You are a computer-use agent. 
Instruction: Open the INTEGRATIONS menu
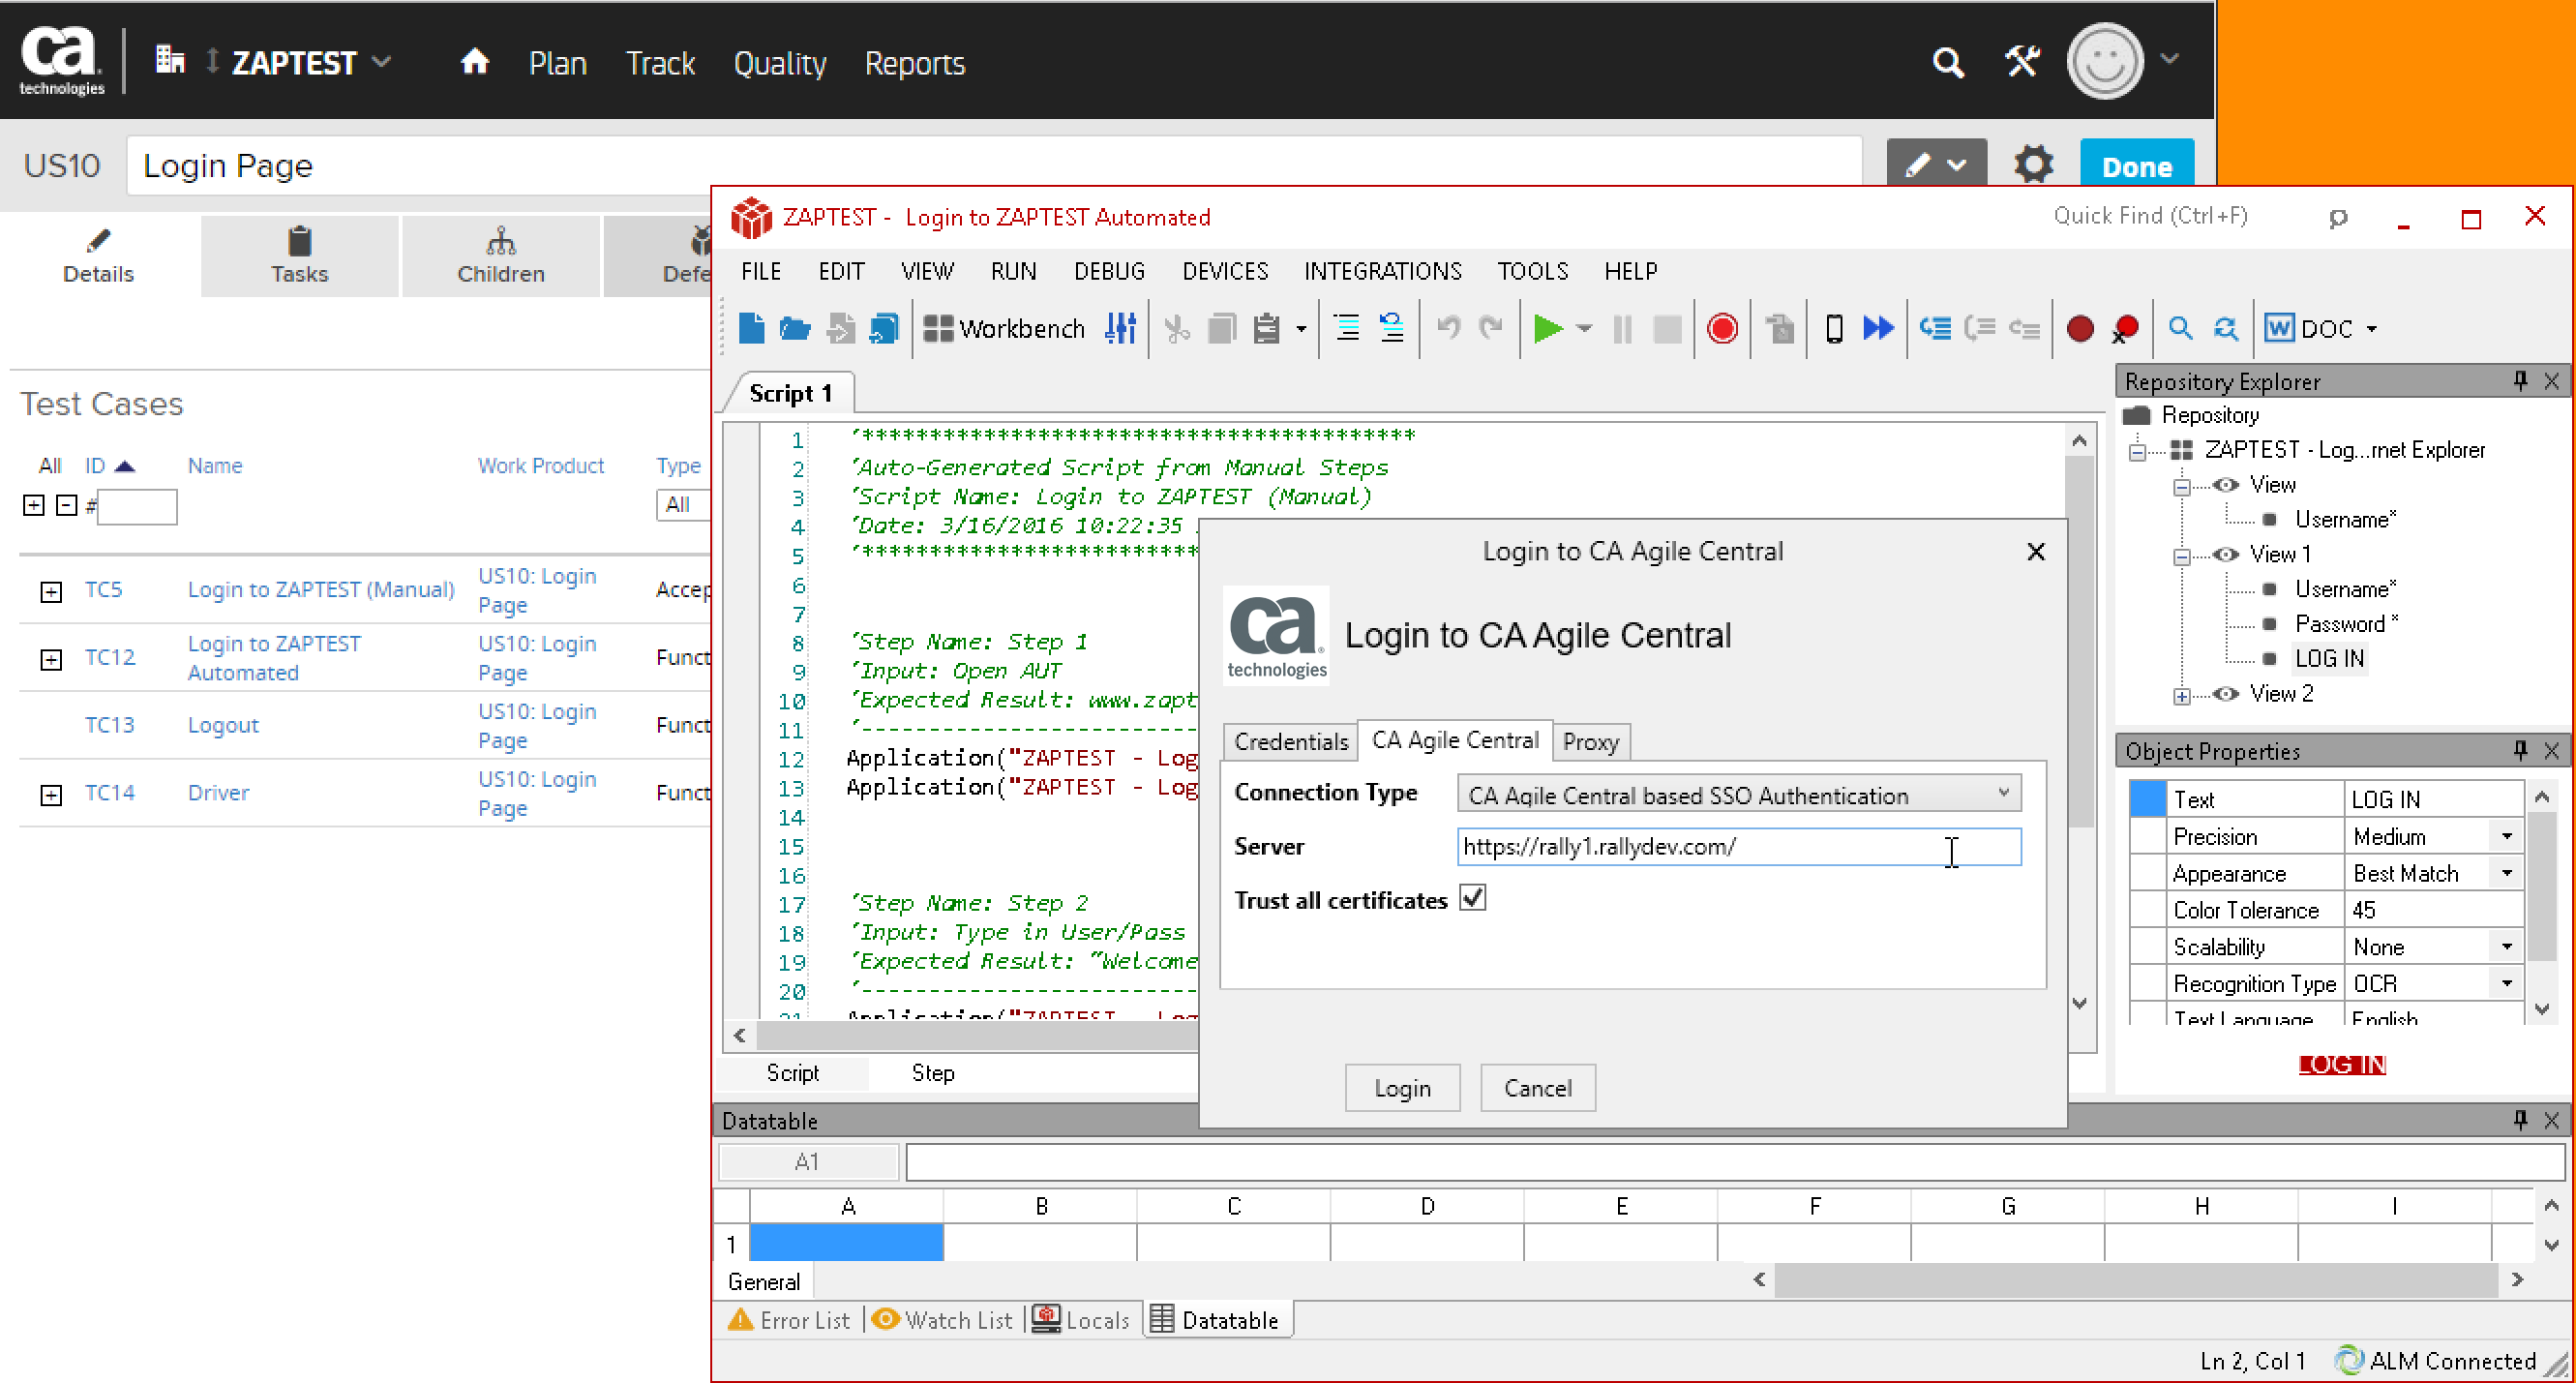(x=1382, y=271)
